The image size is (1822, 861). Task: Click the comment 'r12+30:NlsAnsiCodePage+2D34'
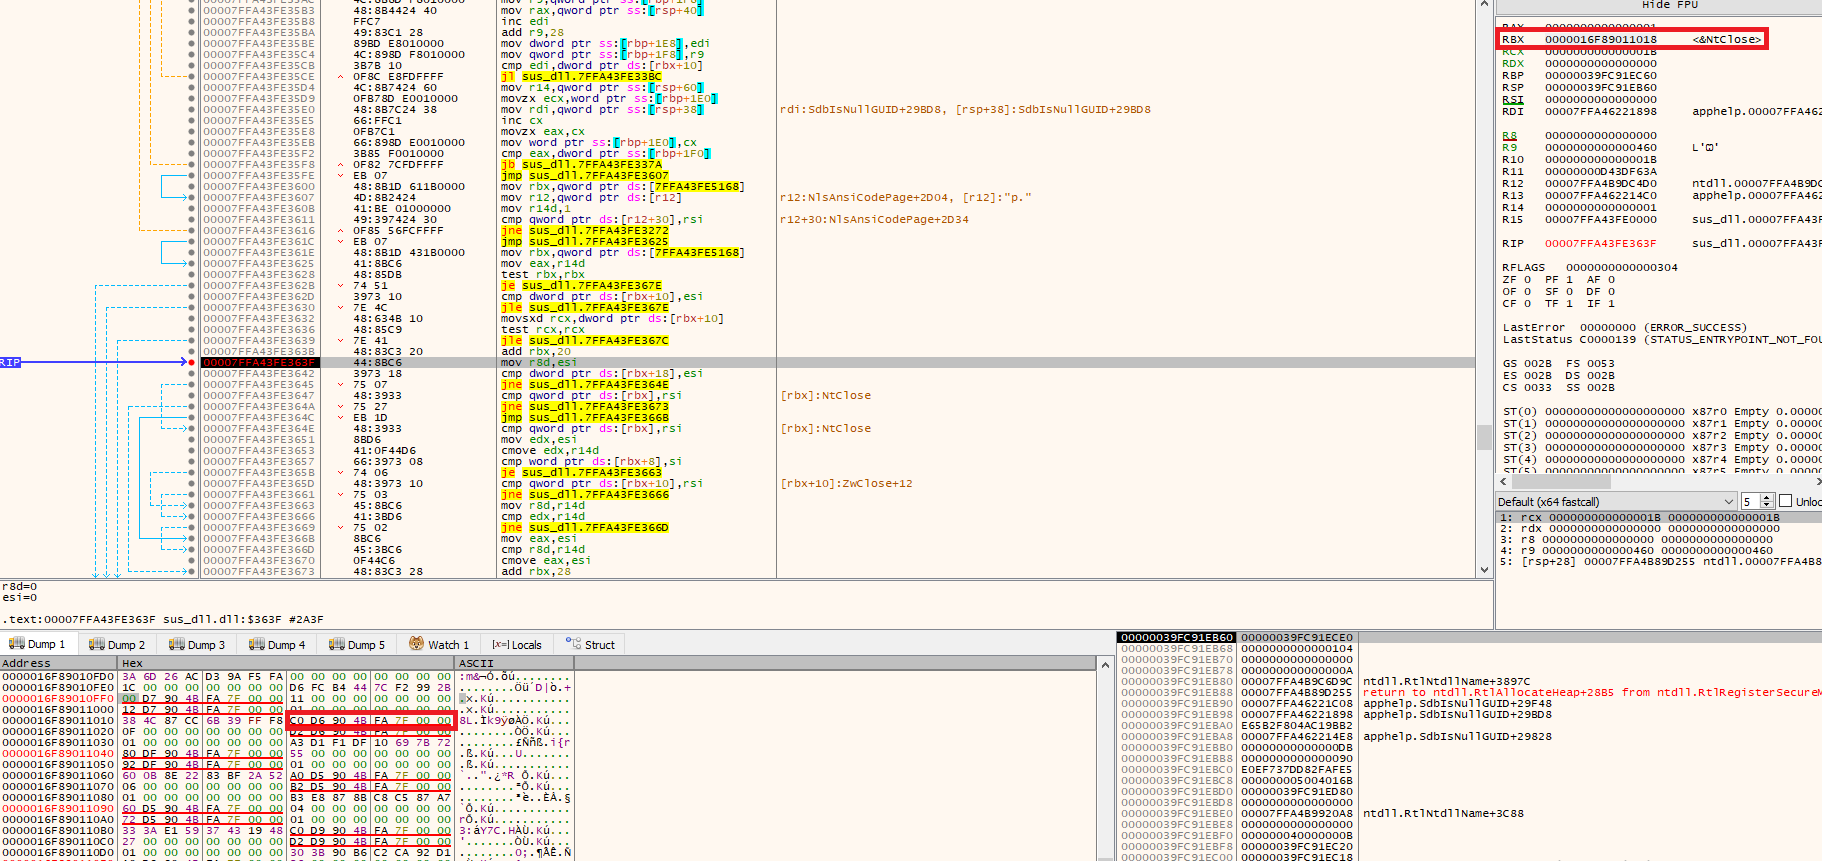(x=874, y=219)
